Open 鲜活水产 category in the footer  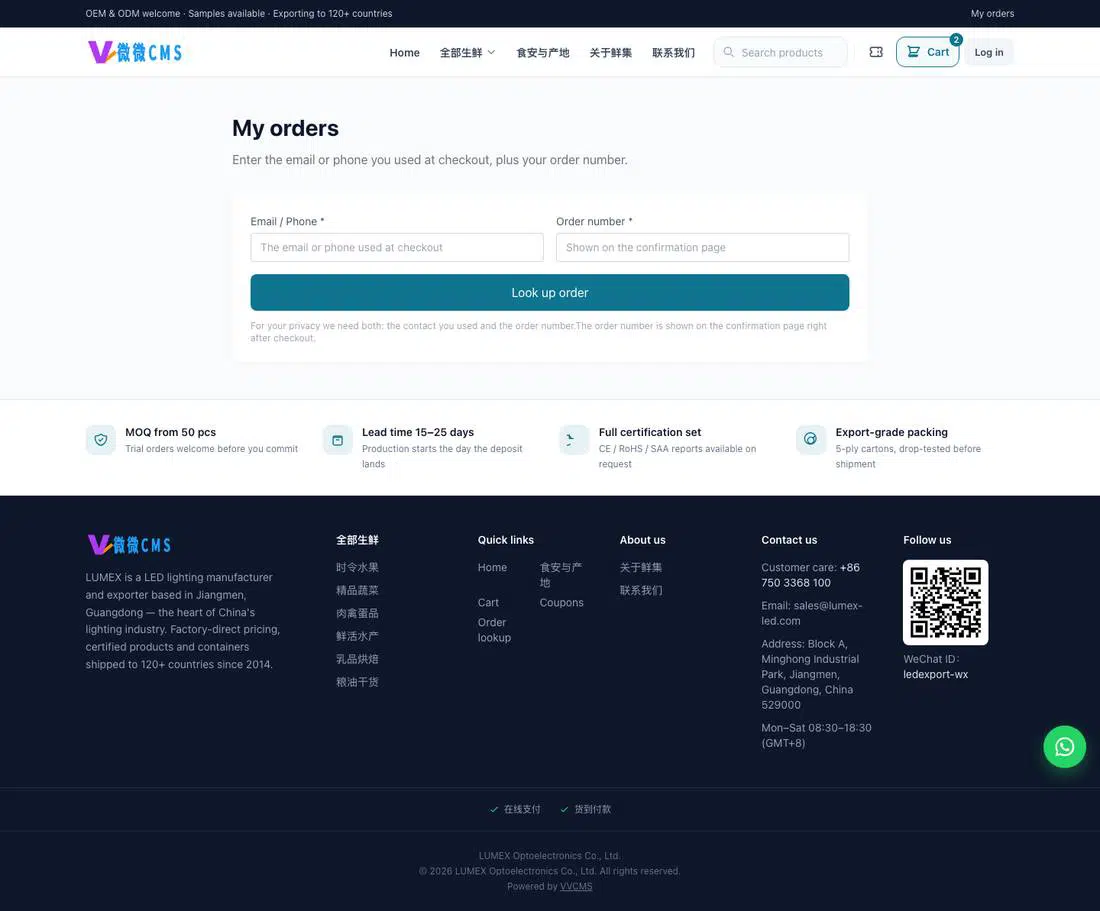[357, 636]
